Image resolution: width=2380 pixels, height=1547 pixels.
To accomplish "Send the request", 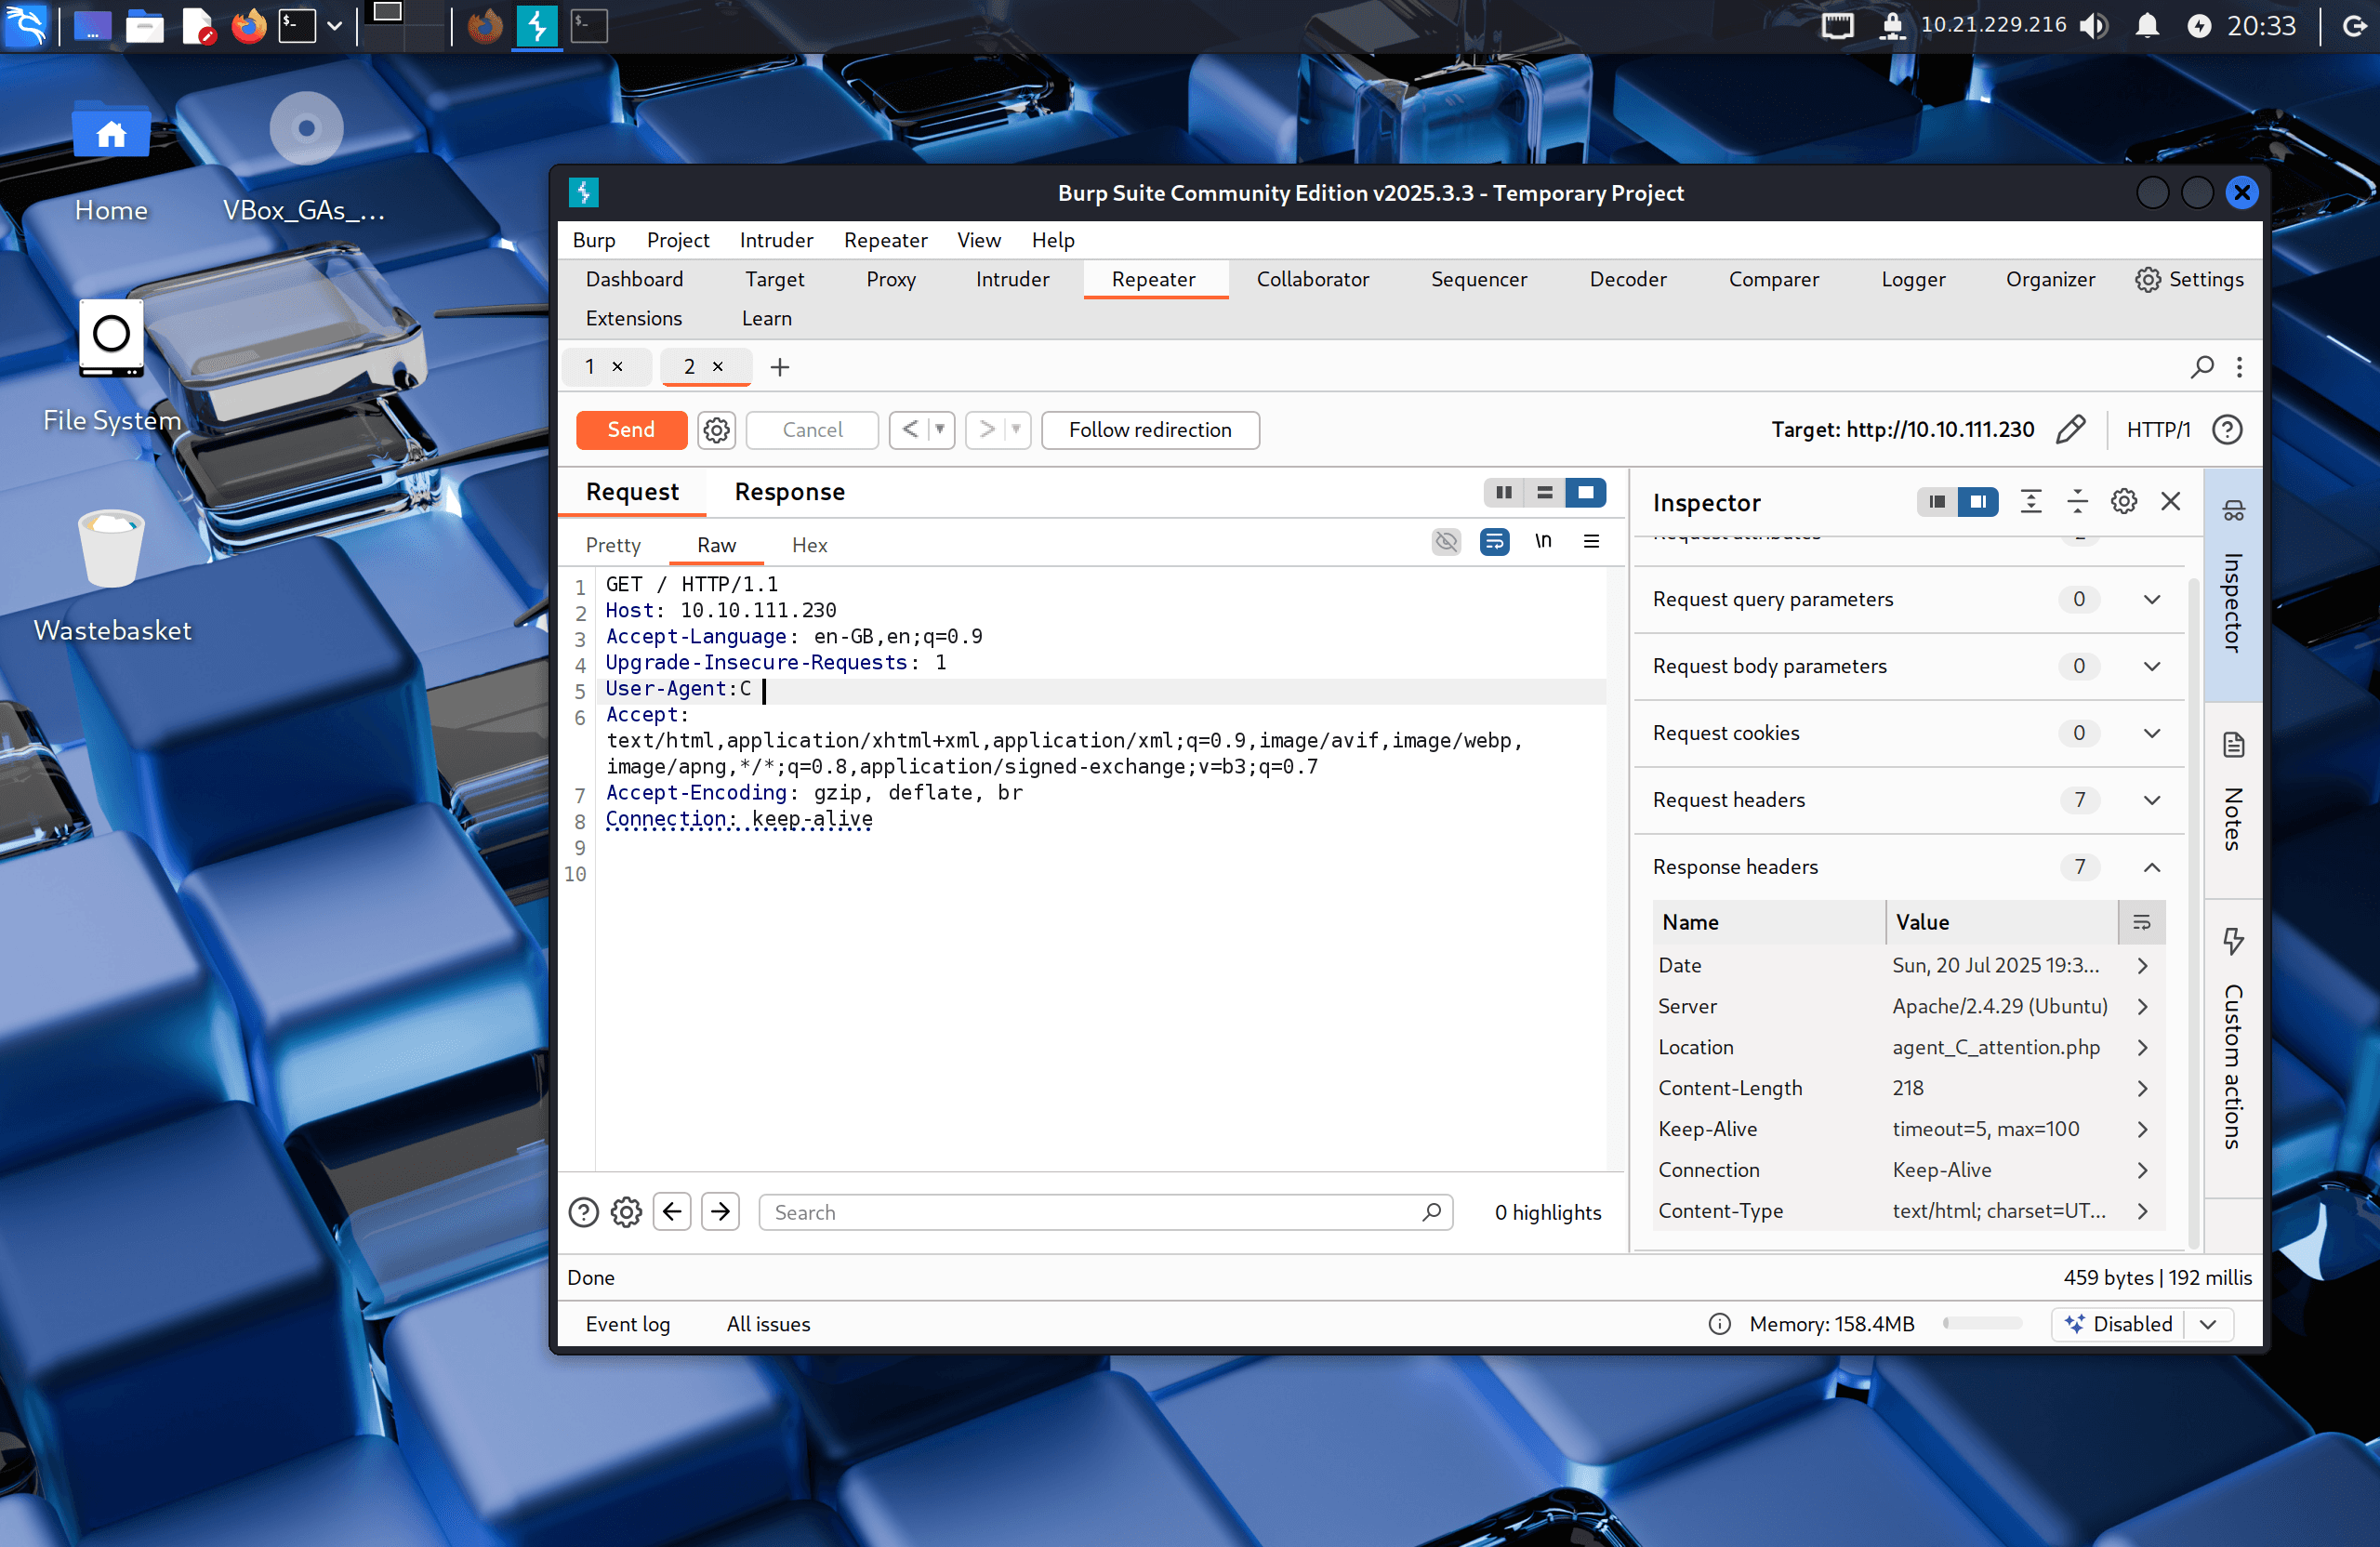I will tap(631, 430).
